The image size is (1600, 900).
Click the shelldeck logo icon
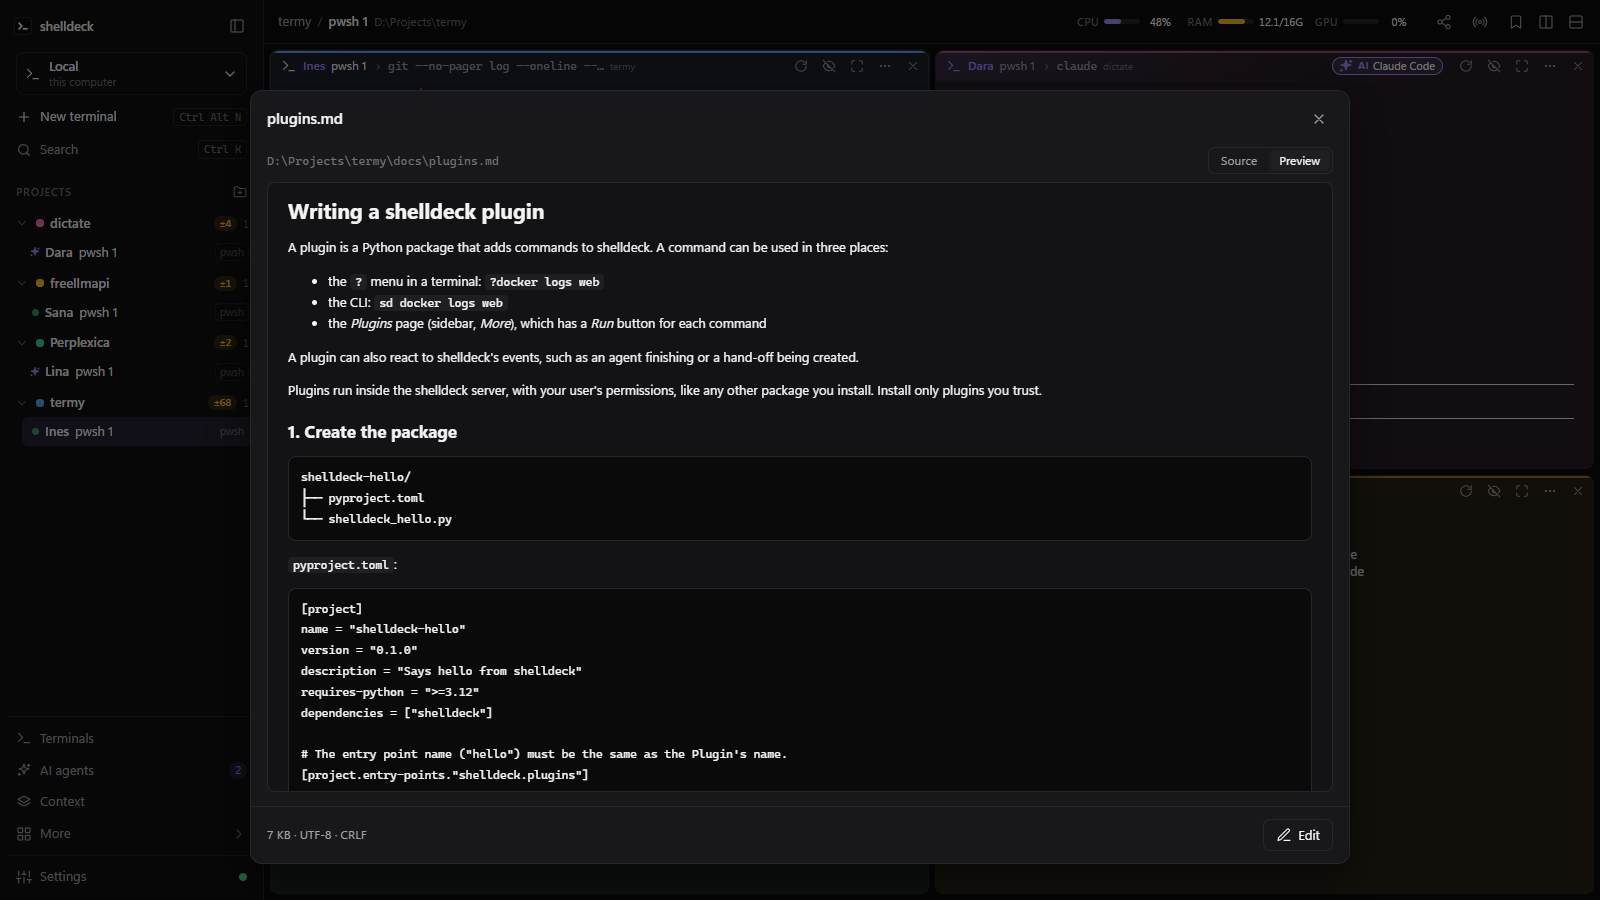(23, 26)
